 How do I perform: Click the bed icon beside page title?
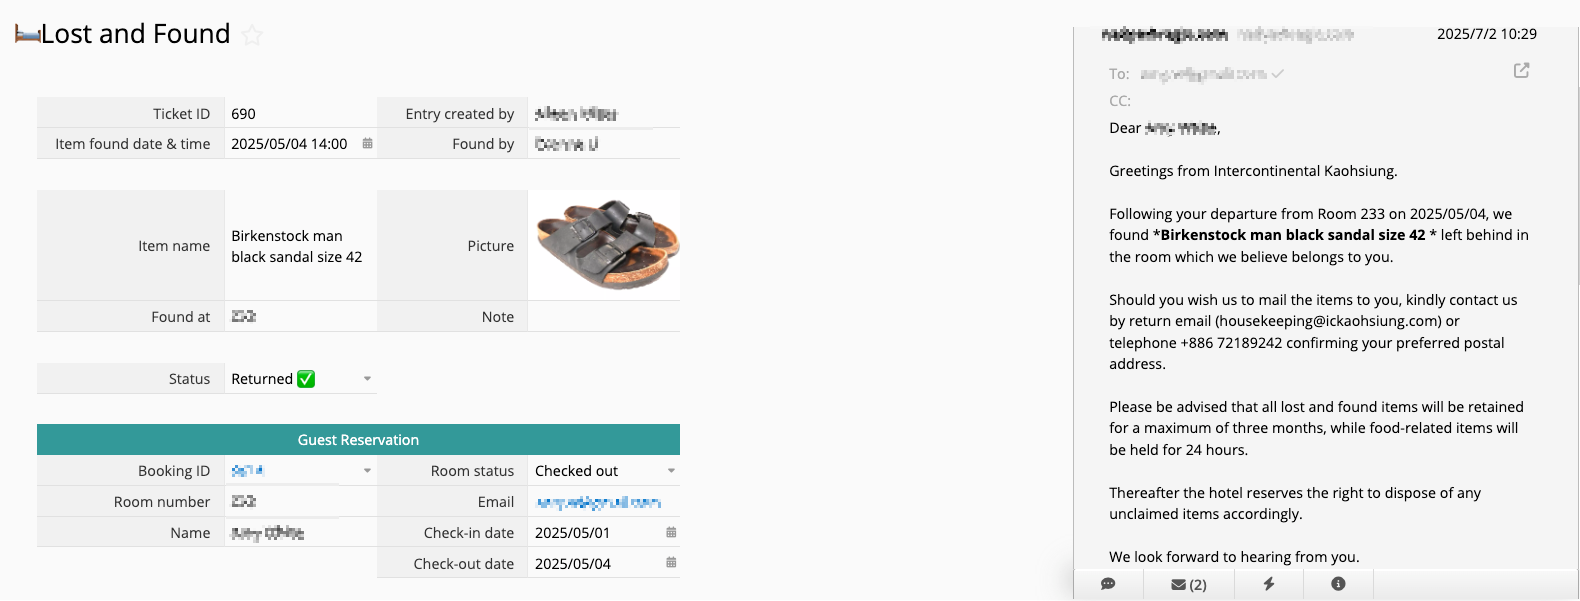point(27,35)
